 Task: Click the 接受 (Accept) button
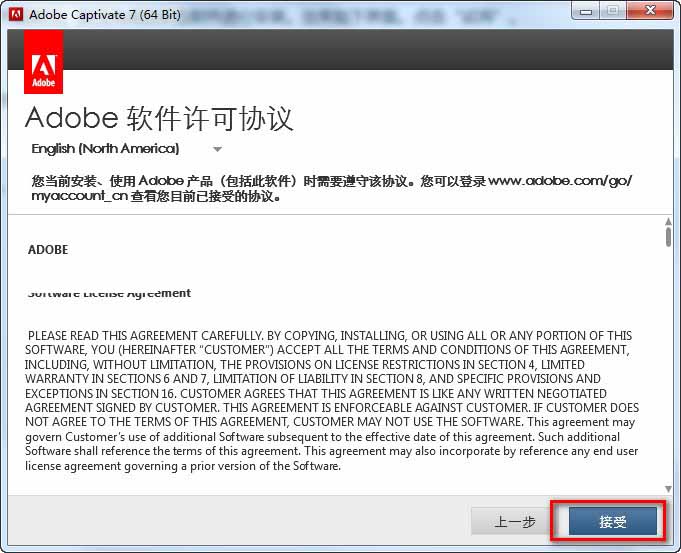pyautogui.click(x=612, y=521)
